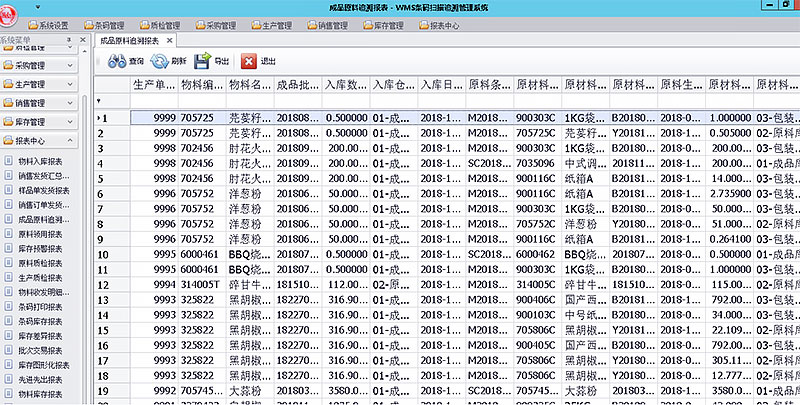
Task: Sort by the 生产单 column header
Action: (x=154, y=85)
